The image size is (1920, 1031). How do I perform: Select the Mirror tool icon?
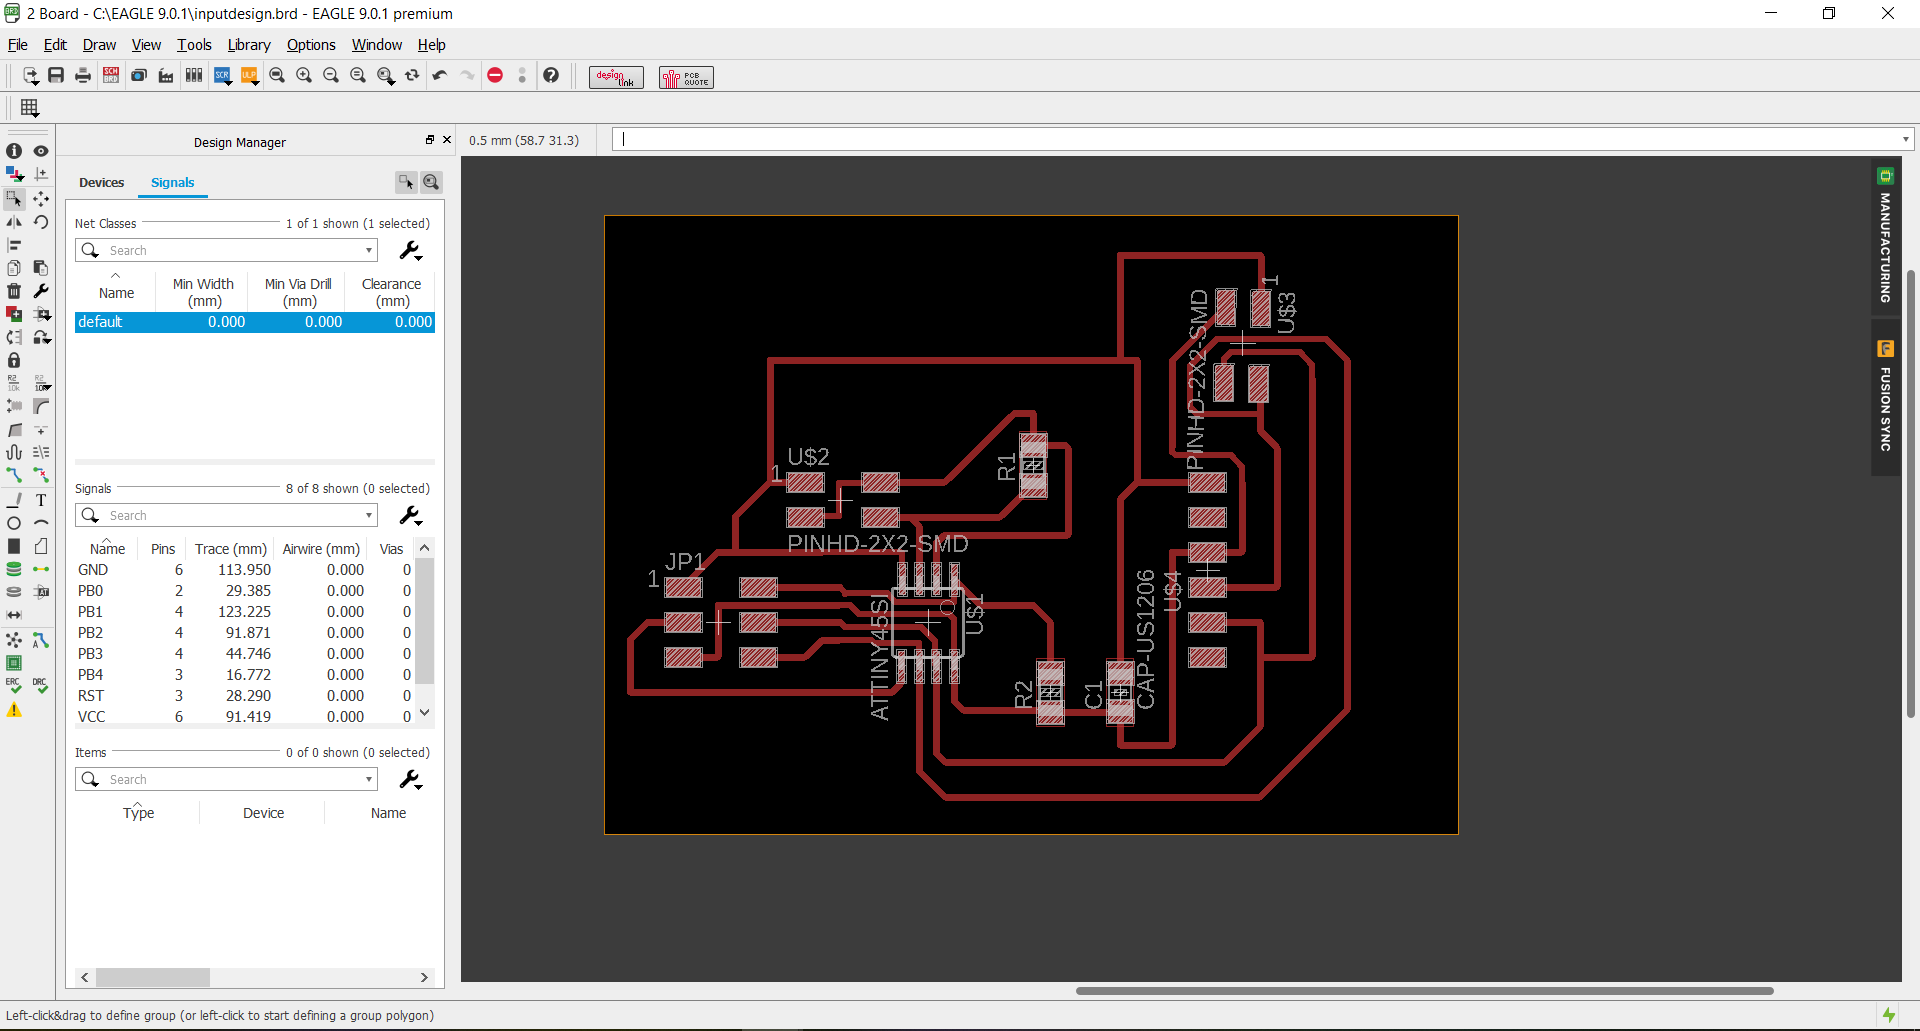(x=14, y=222)
